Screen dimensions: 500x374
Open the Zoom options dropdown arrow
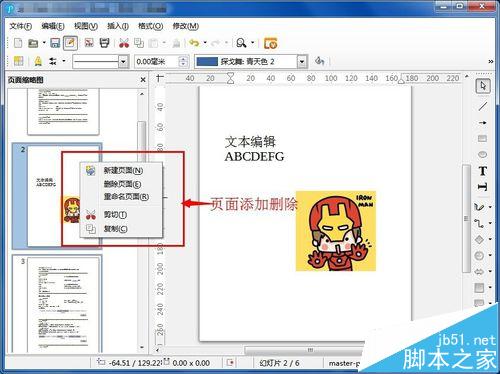(252, 43)
